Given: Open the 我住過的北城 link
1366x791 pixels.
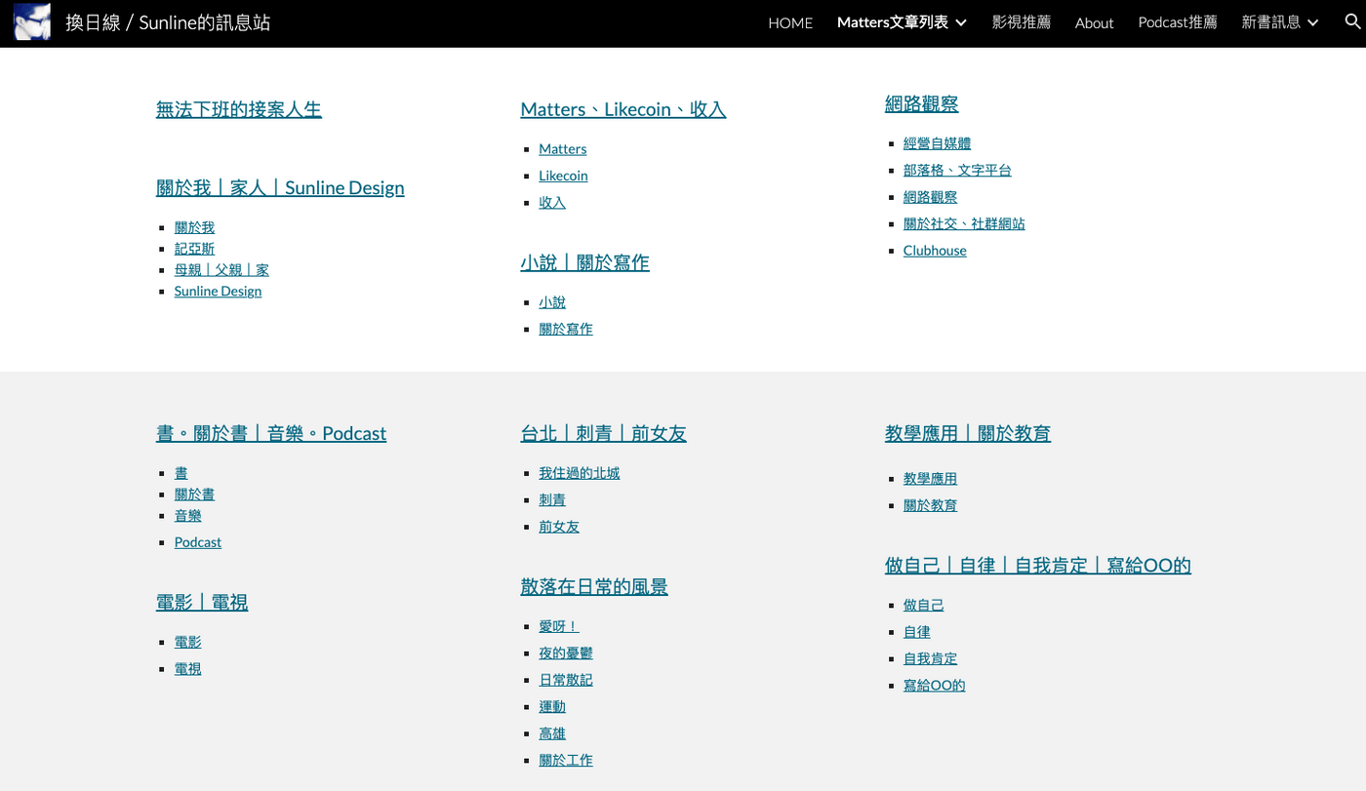Looking at the screenshot, I should point(579,473).
